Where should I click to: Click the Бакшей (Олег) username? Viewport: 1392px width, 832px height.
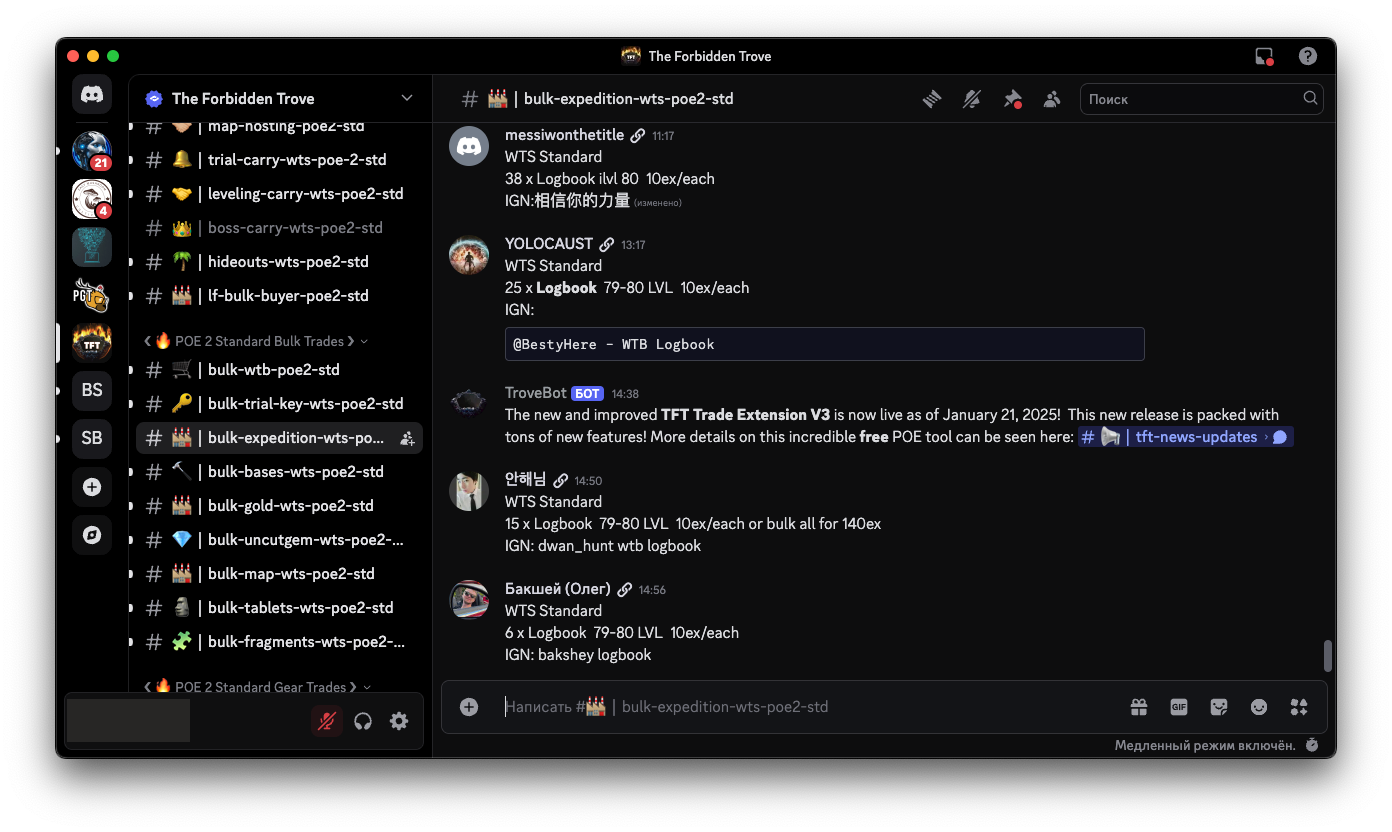point(558,589)
